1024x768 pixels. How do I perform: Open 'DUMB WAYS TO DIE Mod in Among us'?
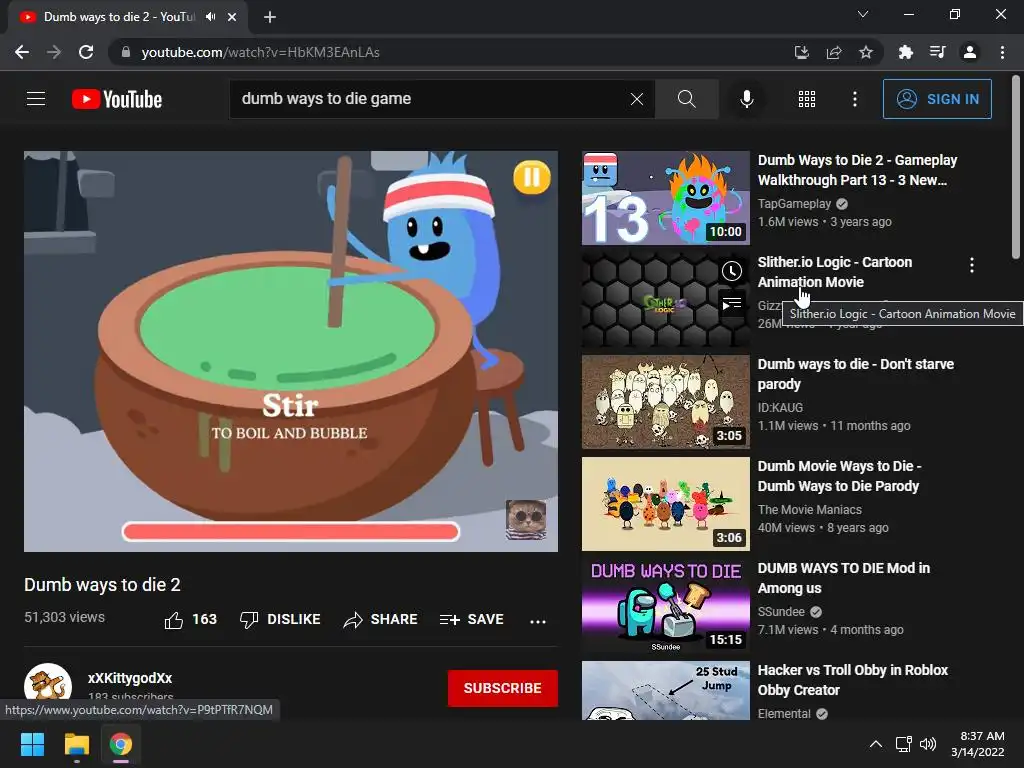[x=844, y=578]
